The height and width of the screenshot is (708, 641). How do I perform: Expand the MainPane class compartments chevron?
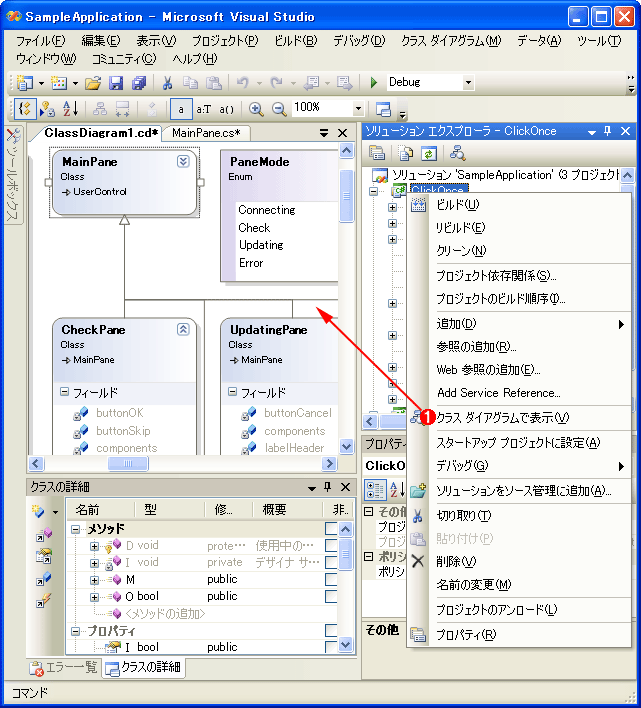click(183, 161)
